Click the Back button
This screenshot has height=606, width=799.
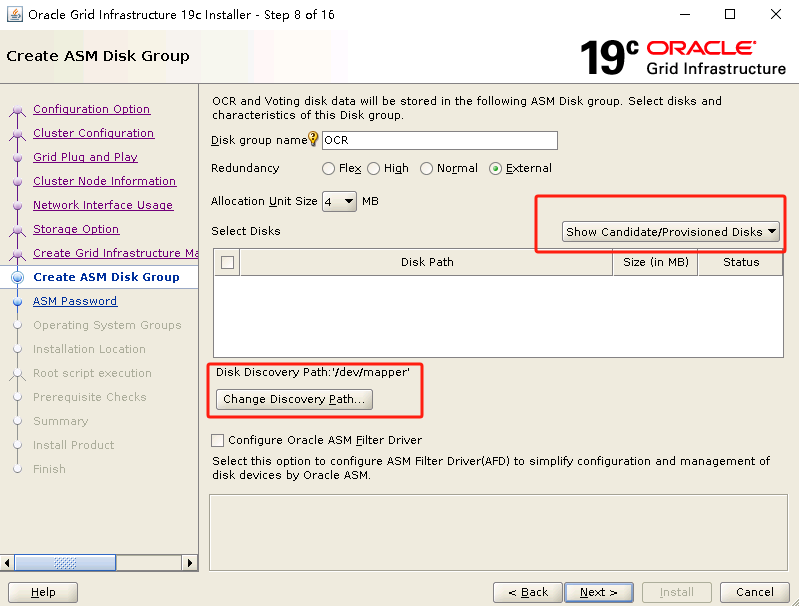pos(527,592)
